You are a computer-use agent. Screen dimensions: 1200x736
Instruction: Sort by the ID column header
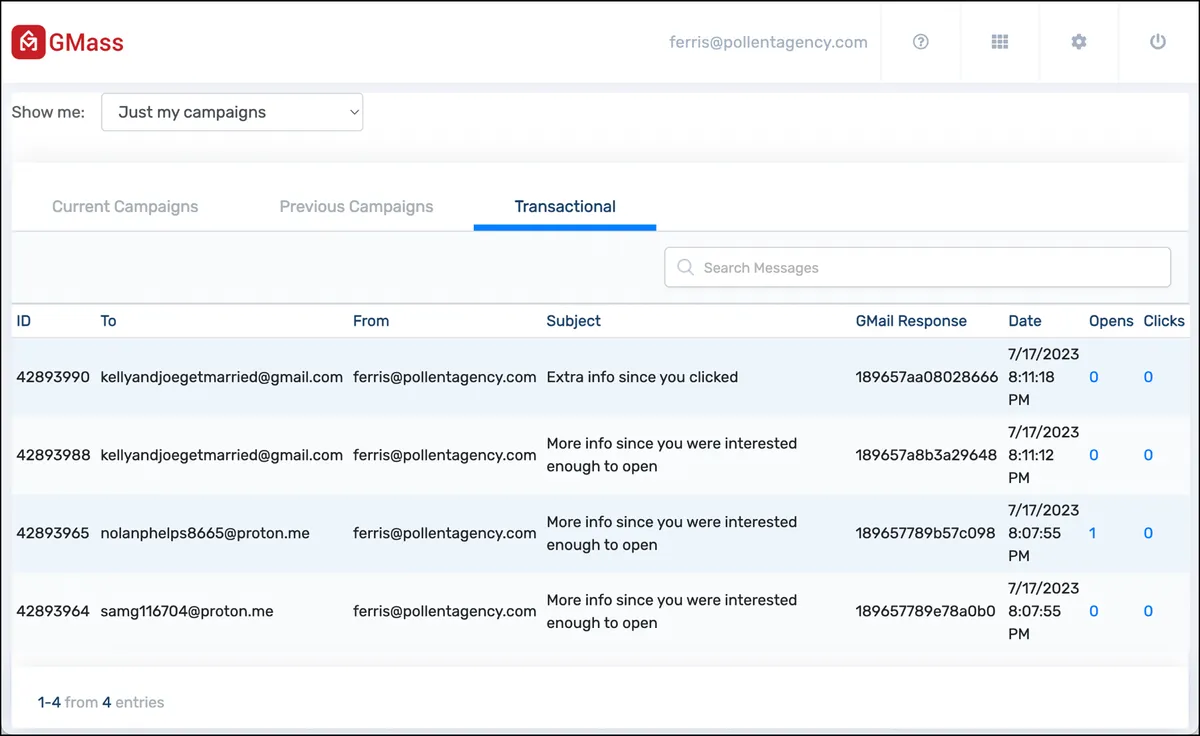[24, 321]
